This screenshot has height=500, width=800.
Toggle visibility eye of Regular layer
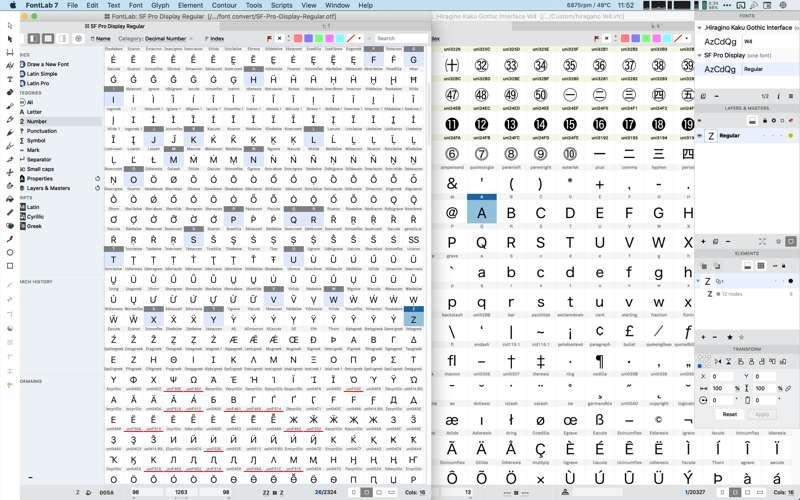pyautogui.click(x=699, y=136)
